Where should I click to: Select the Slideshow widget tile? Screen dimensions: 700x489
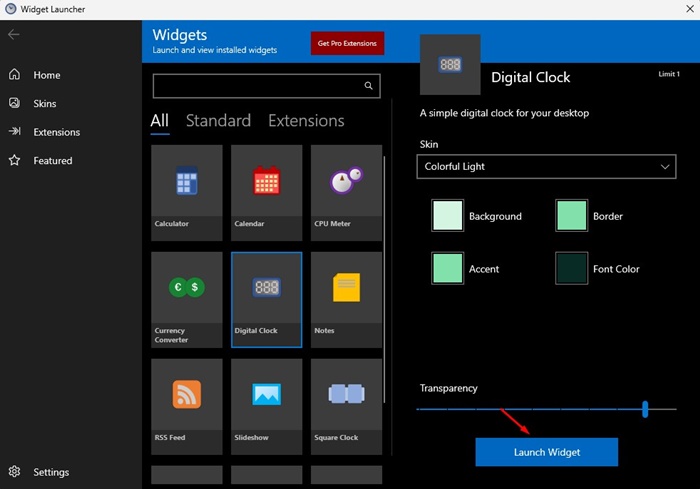(x=267, y=407)
